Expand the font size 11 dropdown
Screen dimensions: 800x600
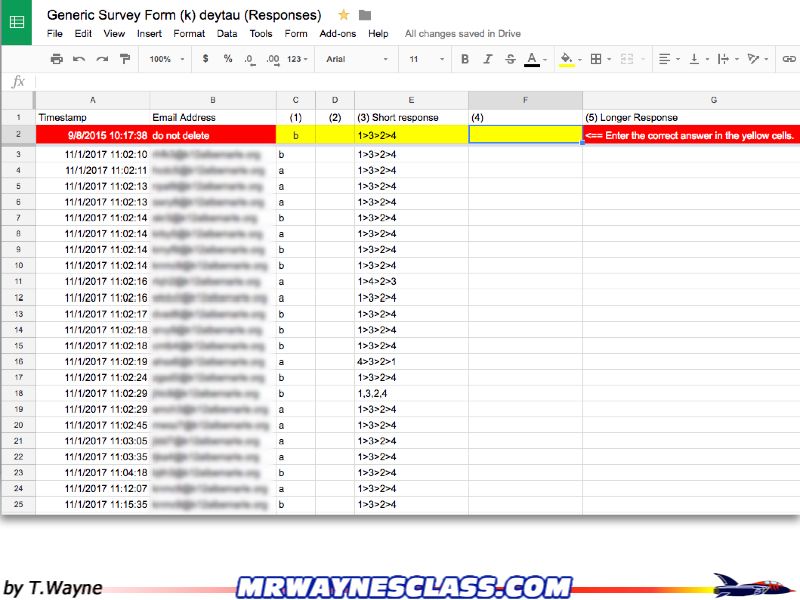(423, 60)
